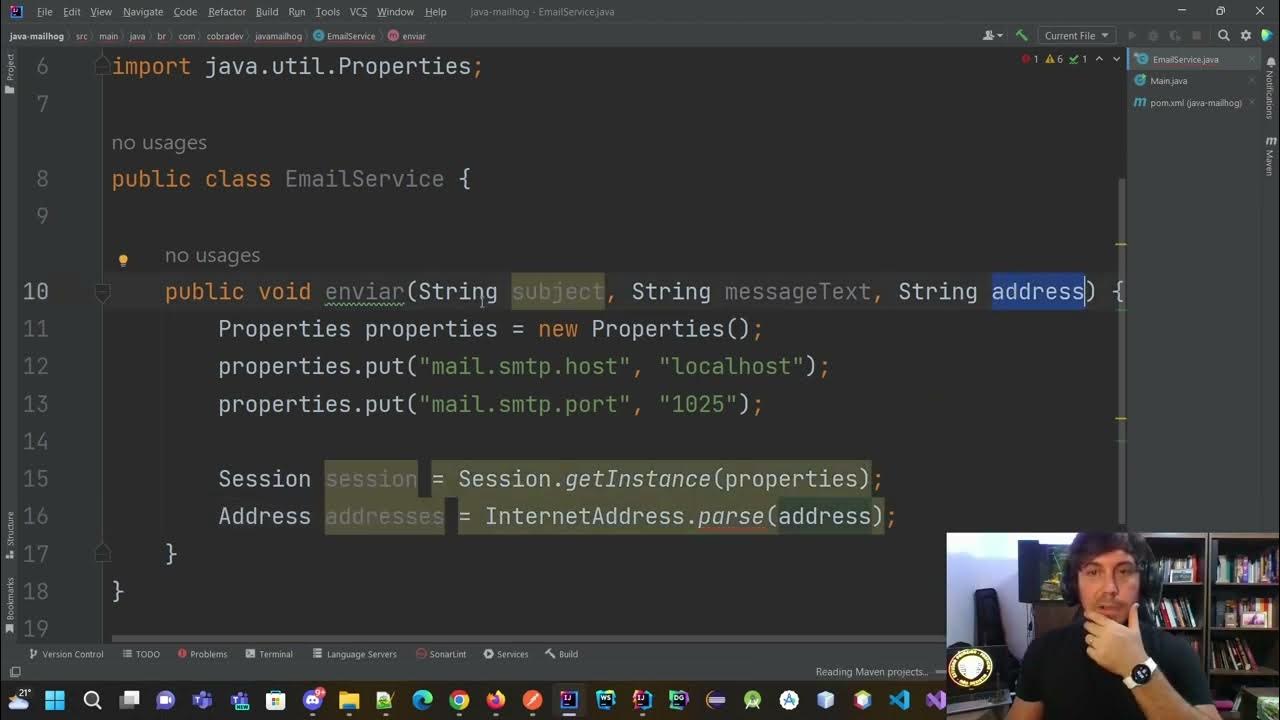Open the File menu
1280x720 pixels.
pyautogui.click(x=45, y=12)
